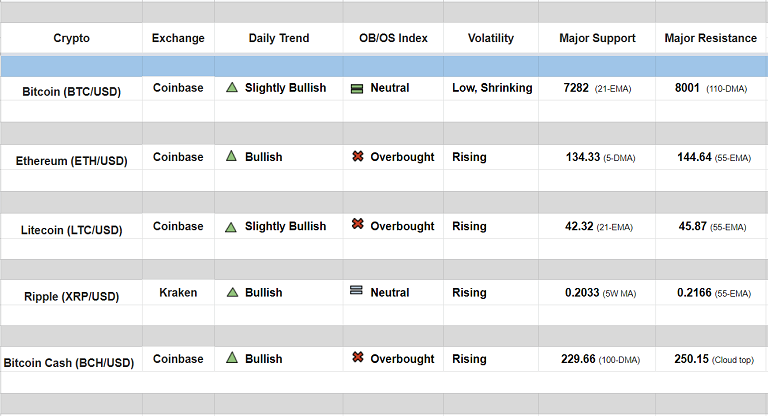This screenshot has width=768, height=416.
Task: Click the Low, Shrinking volatility cell
Action: 492,88
